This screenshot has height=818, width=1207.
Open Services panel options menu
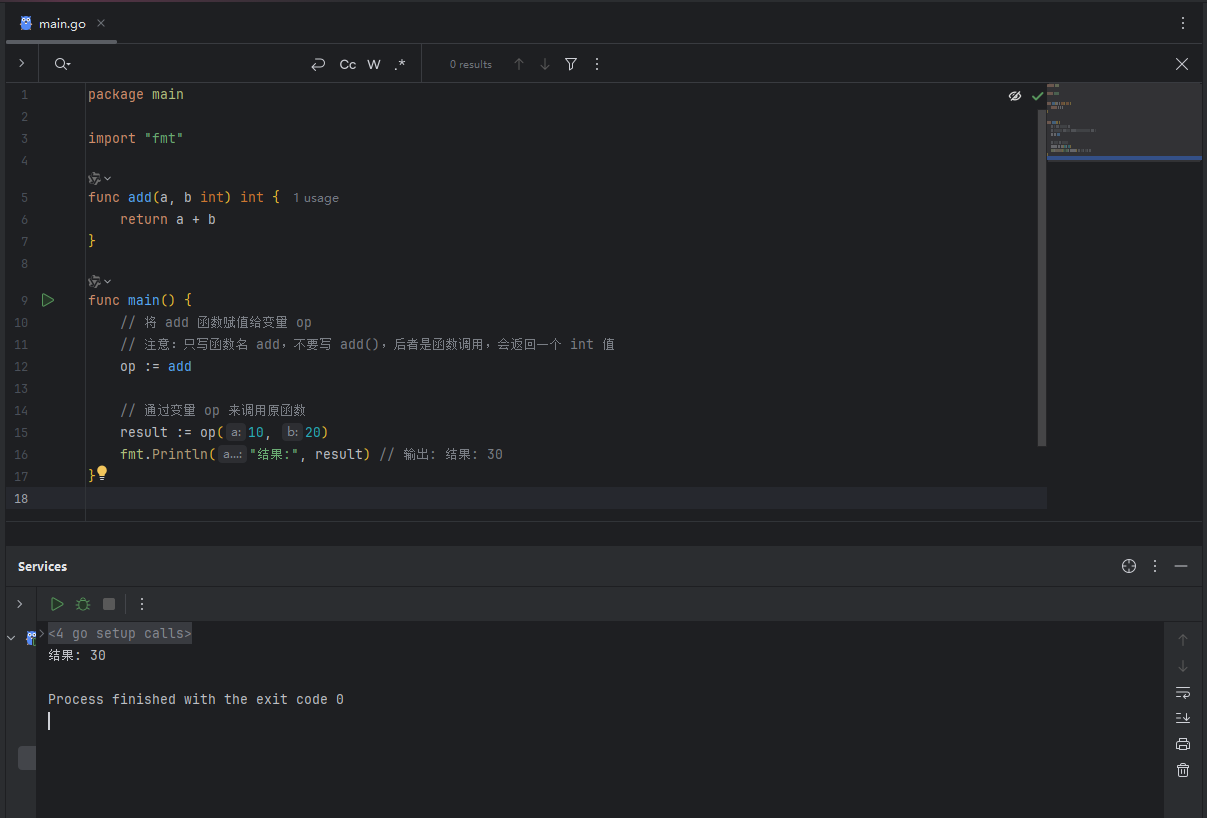tap(1155, 566)
